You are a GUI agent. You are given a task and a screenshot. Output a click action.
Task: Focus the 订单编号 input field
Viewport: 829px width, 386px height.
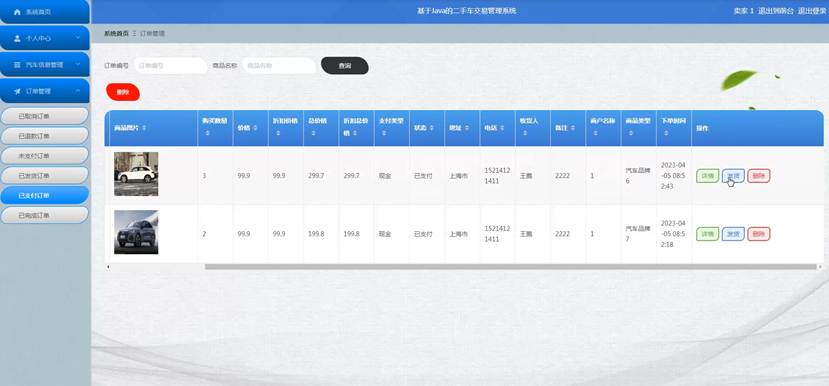[170, 66]
